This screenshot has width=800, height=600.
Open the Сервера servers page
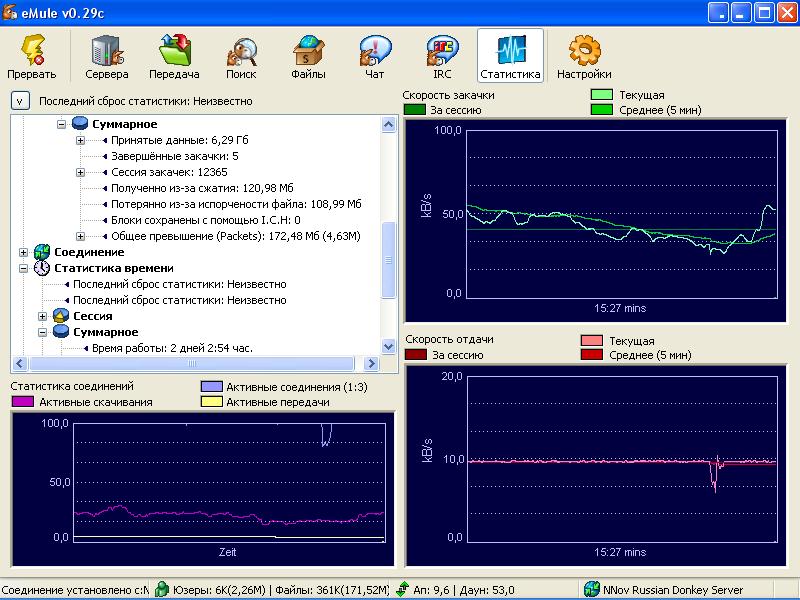107,56
